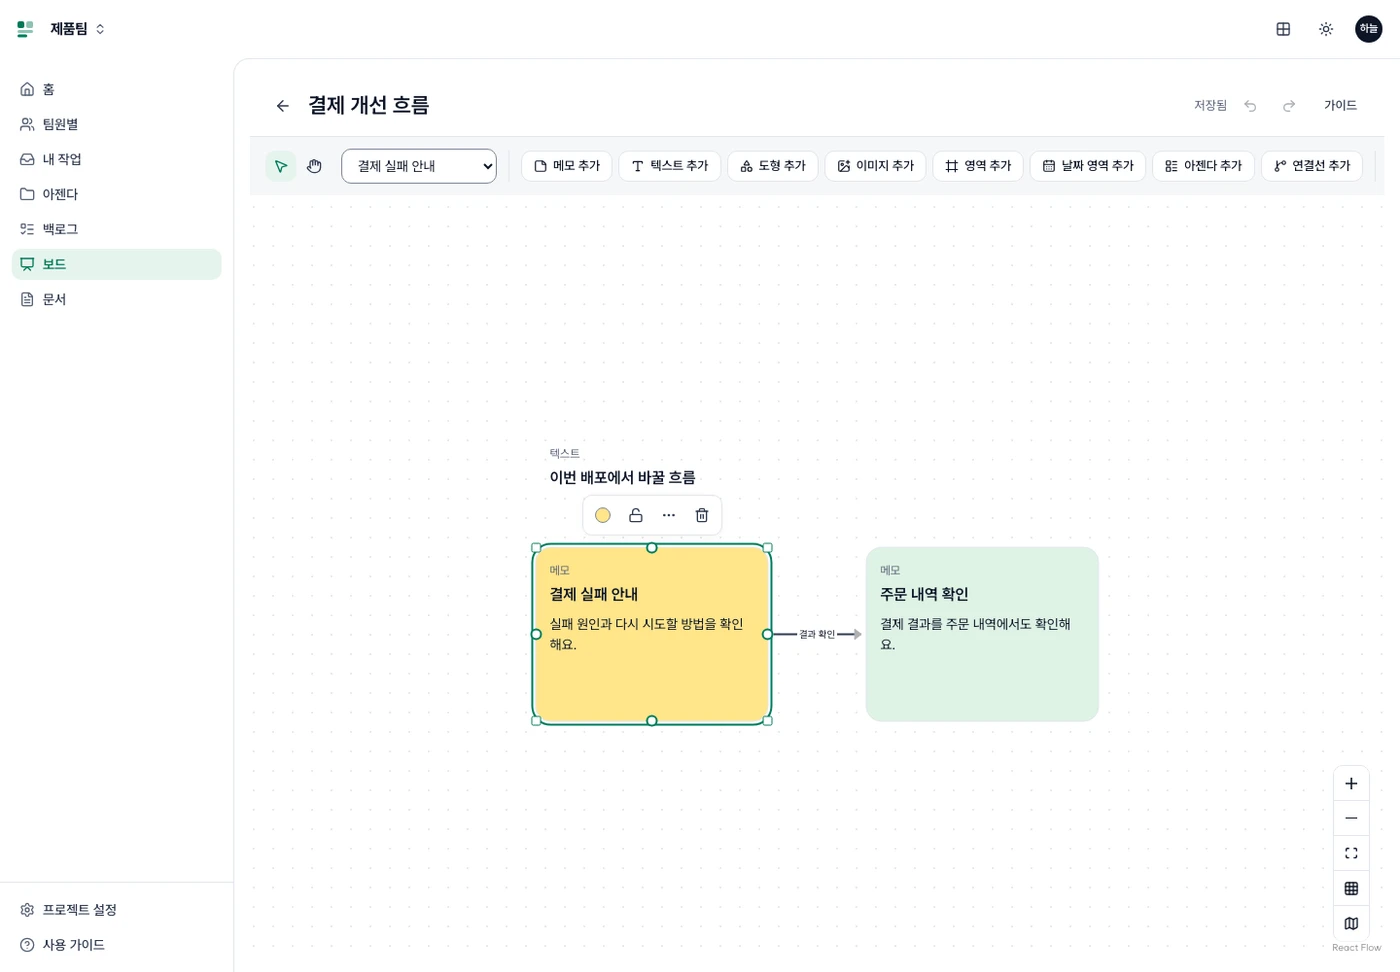The height and width of the screenshot is (972, 1400).
Task: Open 프로젝트 설정 in the sidebar
Action: [x=116, y=910]
